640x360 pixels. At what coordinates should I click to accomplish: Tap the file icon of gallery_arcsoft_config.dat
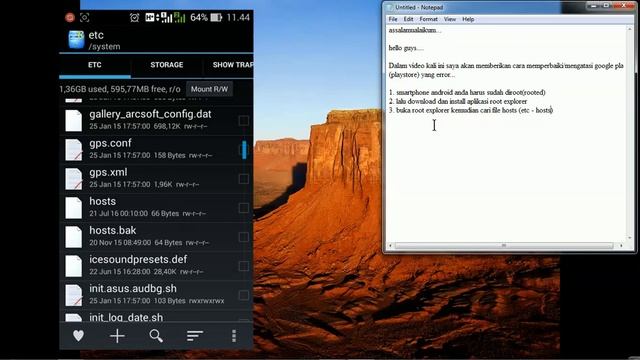pos(74,120)
